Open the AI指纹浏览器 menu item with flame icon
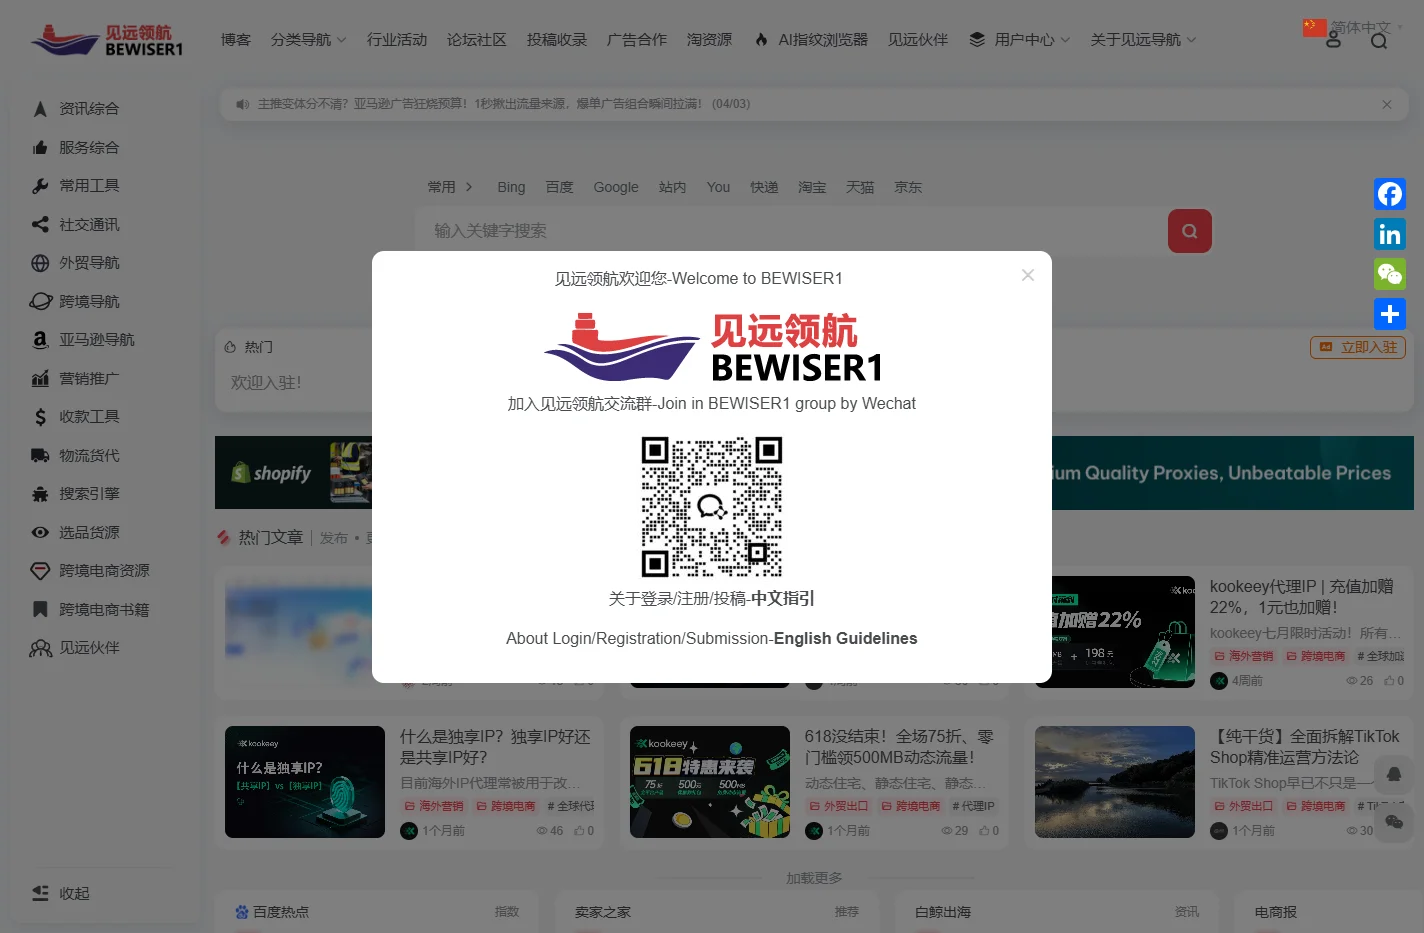This screenshot has width=1424, height=933. click(x=811, y=40)
